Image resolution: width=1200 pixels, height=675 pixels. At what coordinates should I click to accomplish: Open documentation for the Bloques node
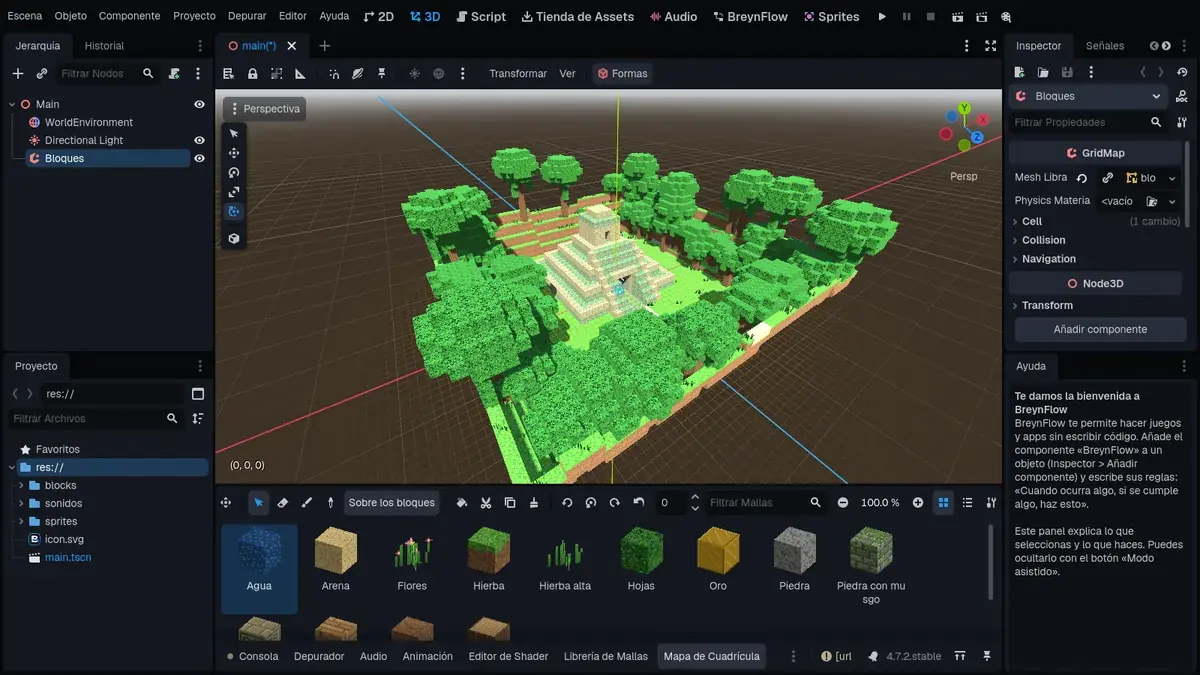coord(1183,97)
